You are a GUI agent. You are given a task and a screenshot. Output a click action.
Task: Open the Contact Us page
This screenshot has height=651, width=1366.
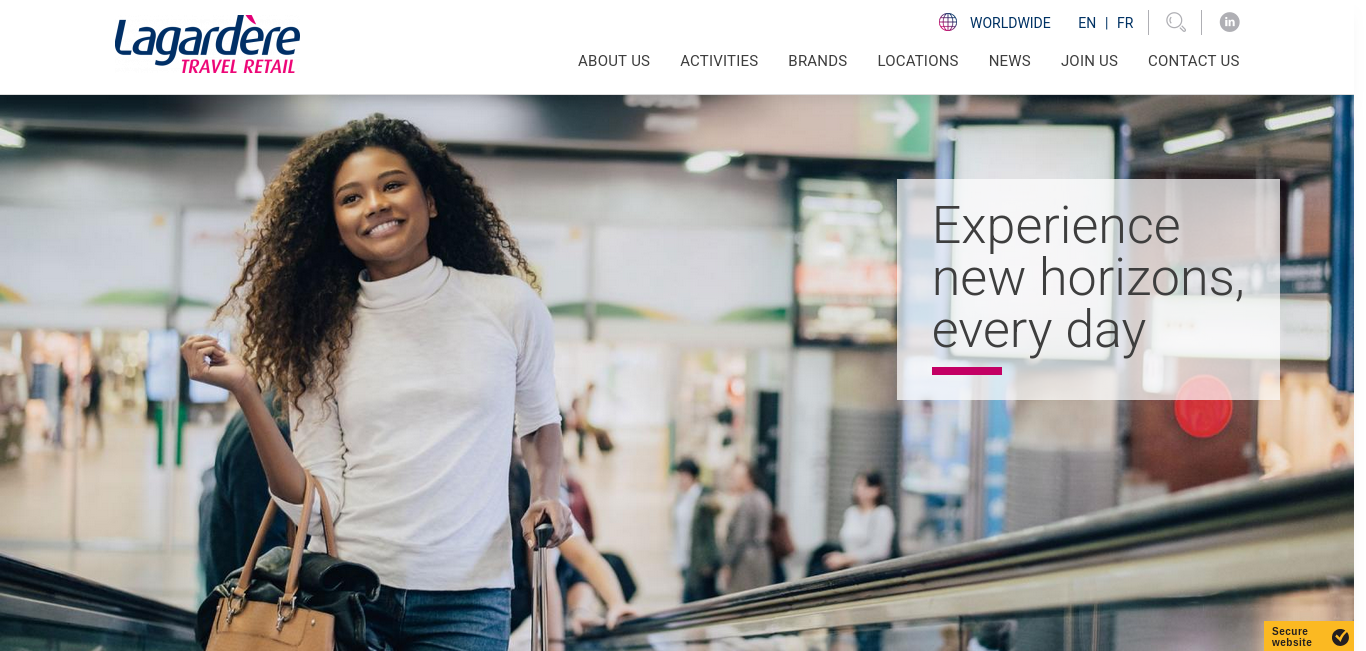coord(1194,61)
